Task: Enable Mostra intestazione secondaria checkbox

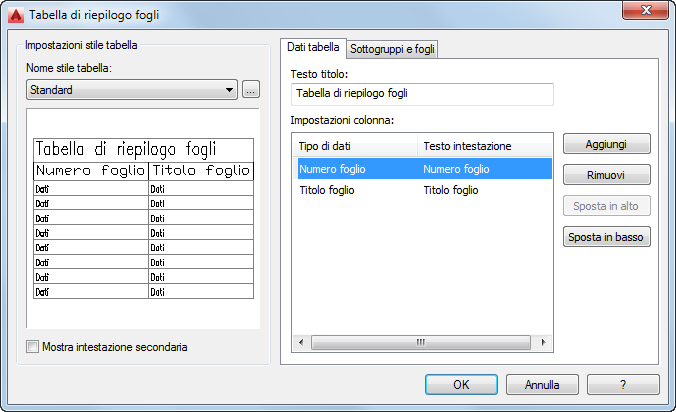Action: tap(34, 347)
